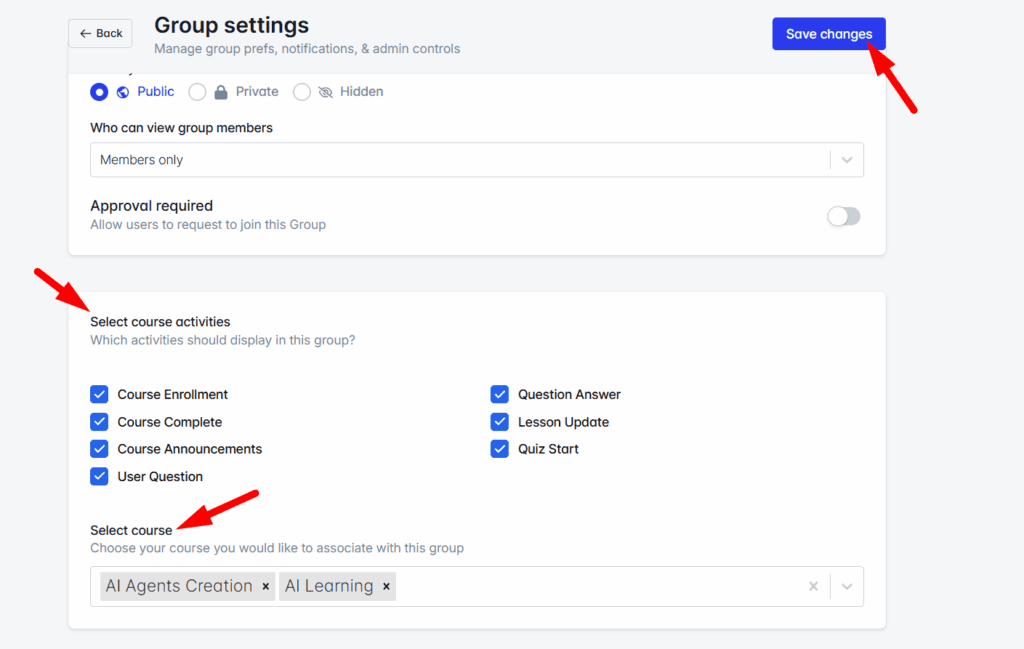This screenshot has height=649, width=1024.
Task: Clear all selected courses with the x icon
Action: tap(813, 586)
